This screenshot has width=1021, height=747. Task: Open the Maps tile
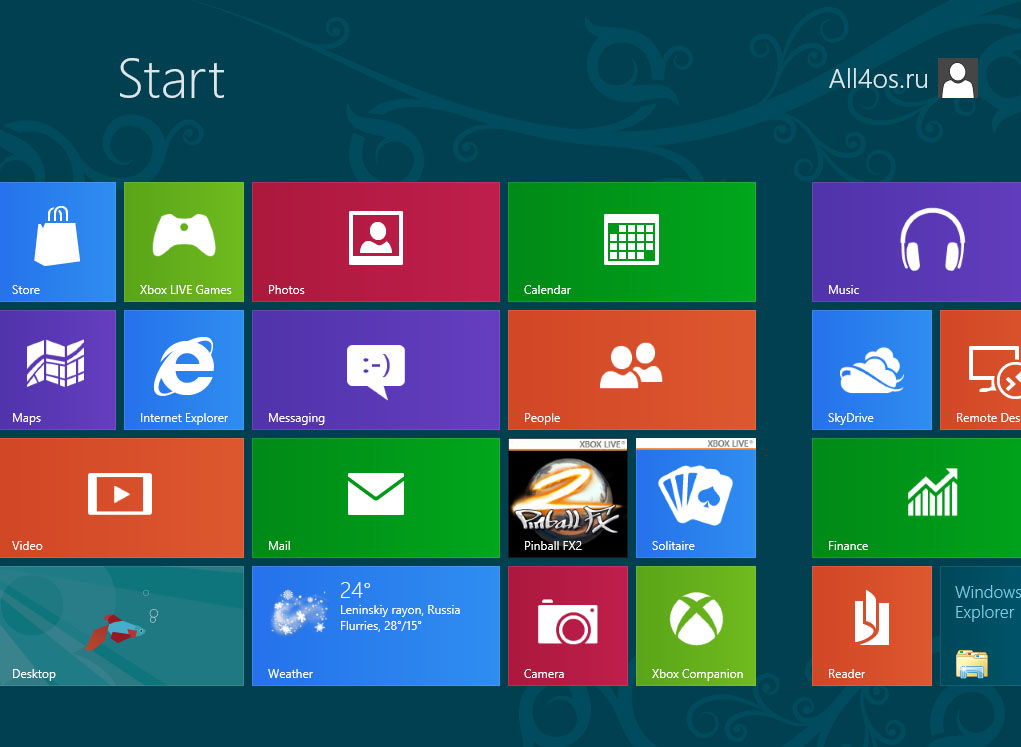(58, 370)
